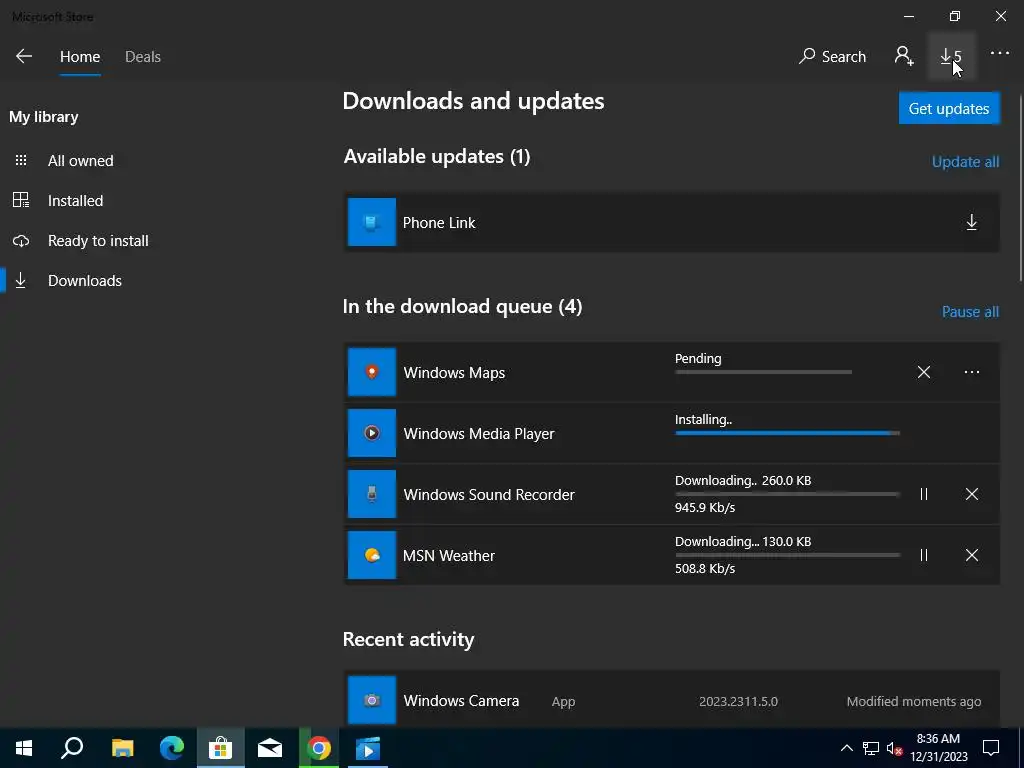Cancel the Windows Maps download
1024x768 pixels.
click(923, 372)
